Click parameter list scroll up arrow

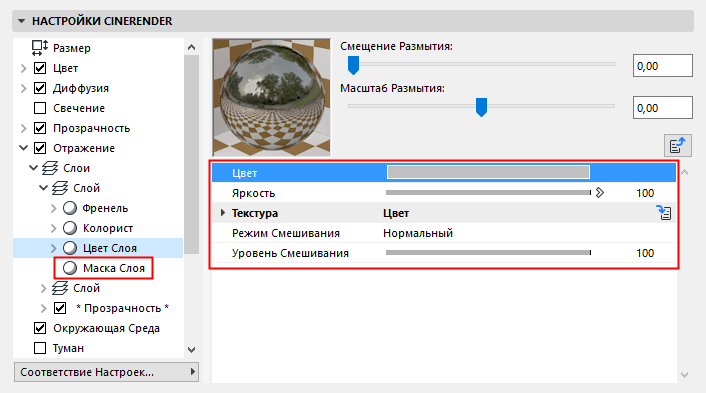[684, 172]
